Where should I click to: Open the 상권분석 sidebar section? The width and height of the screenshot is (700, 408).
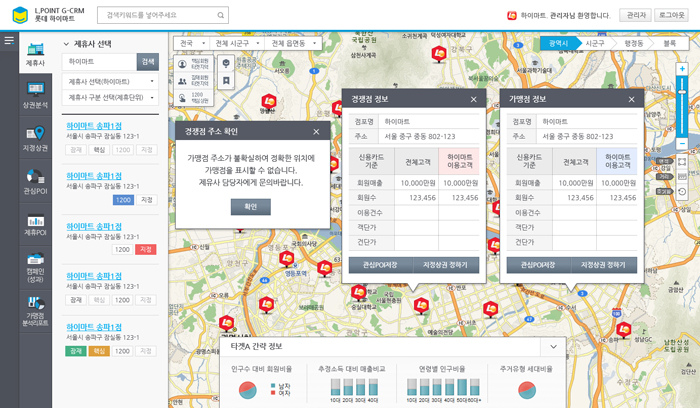coord(35,96)
